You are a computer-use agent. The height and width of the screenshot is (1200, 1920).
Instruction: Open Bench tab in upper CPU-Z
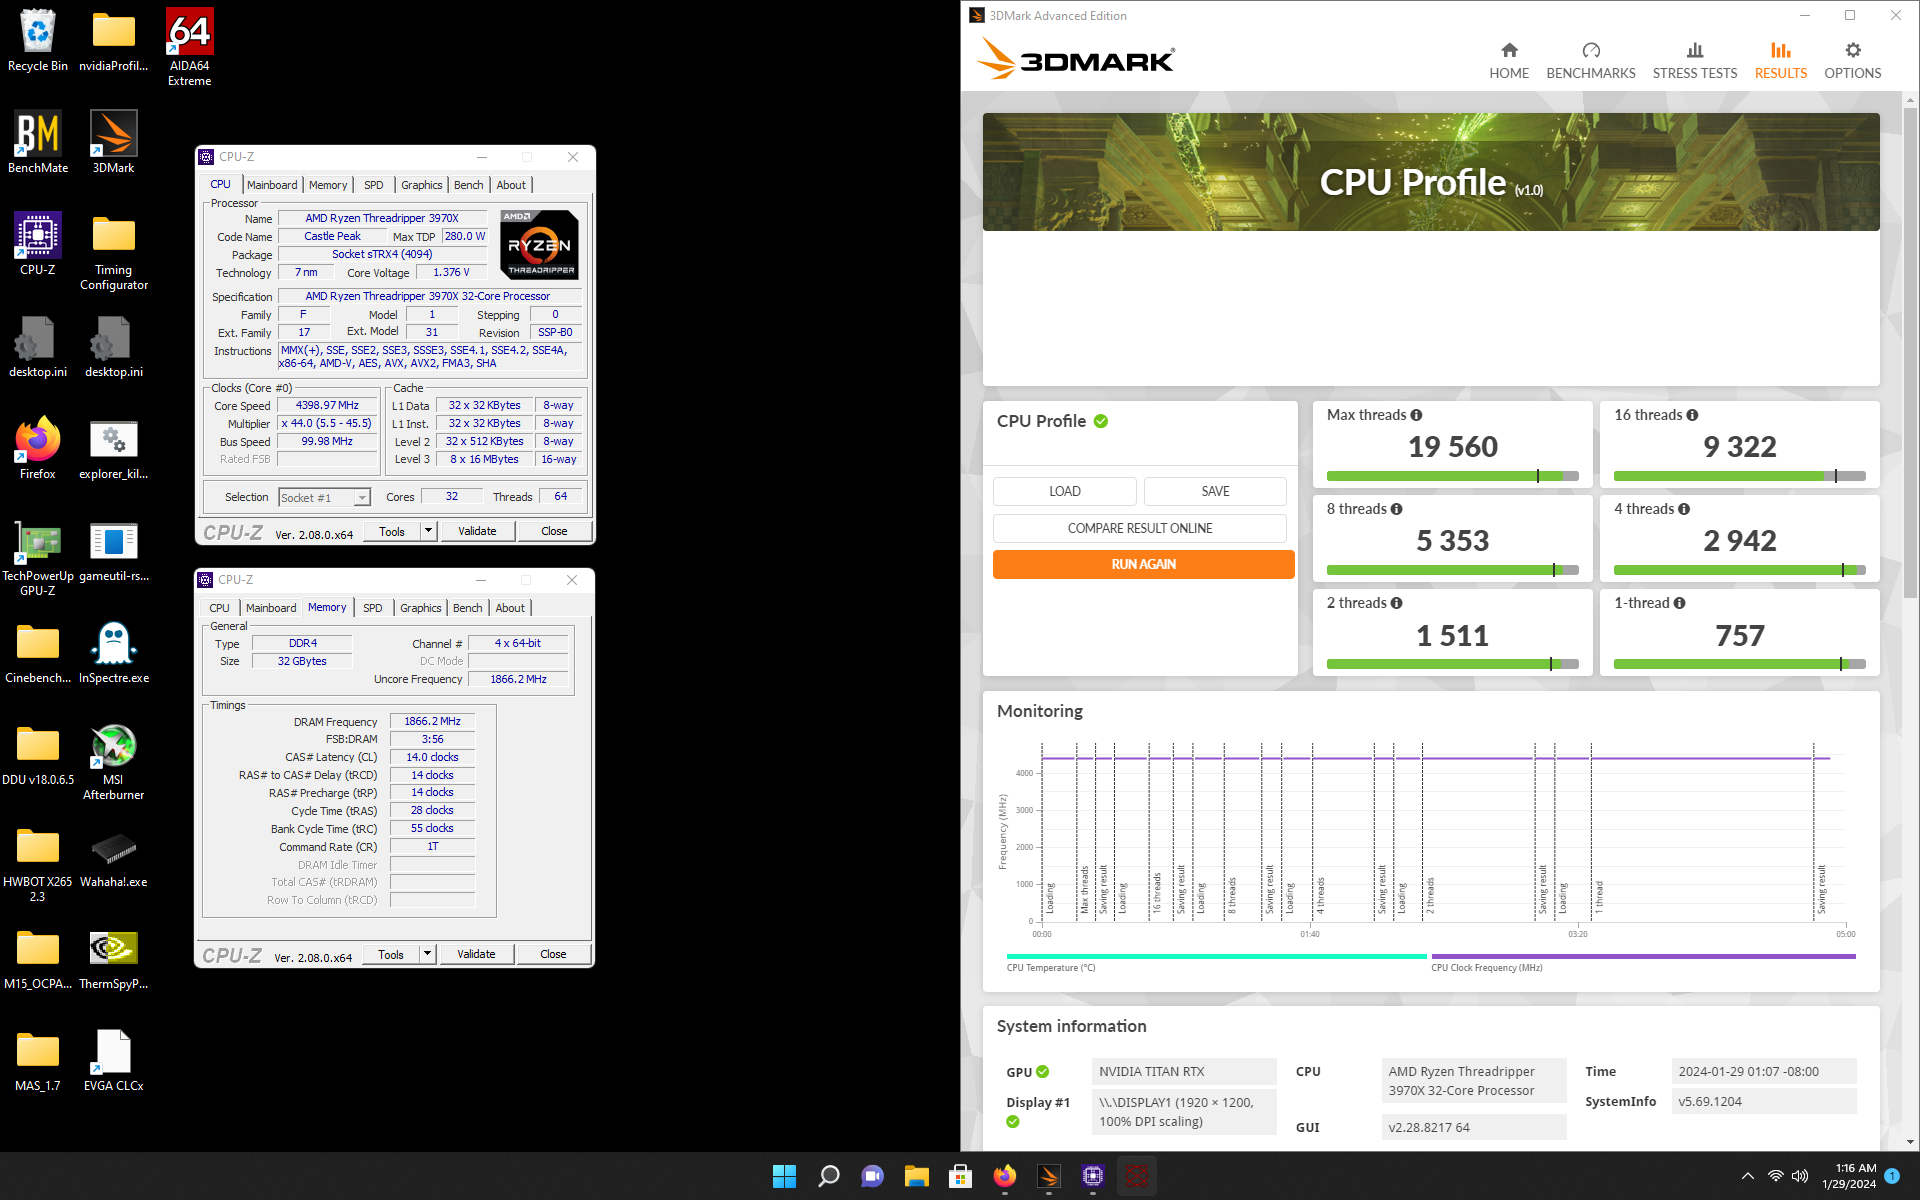(x=469, y=185)
